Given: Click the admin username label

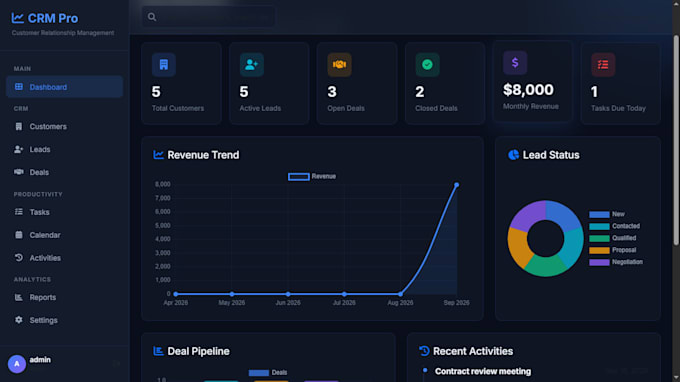Looking at the screenshot, I should 40,360.
